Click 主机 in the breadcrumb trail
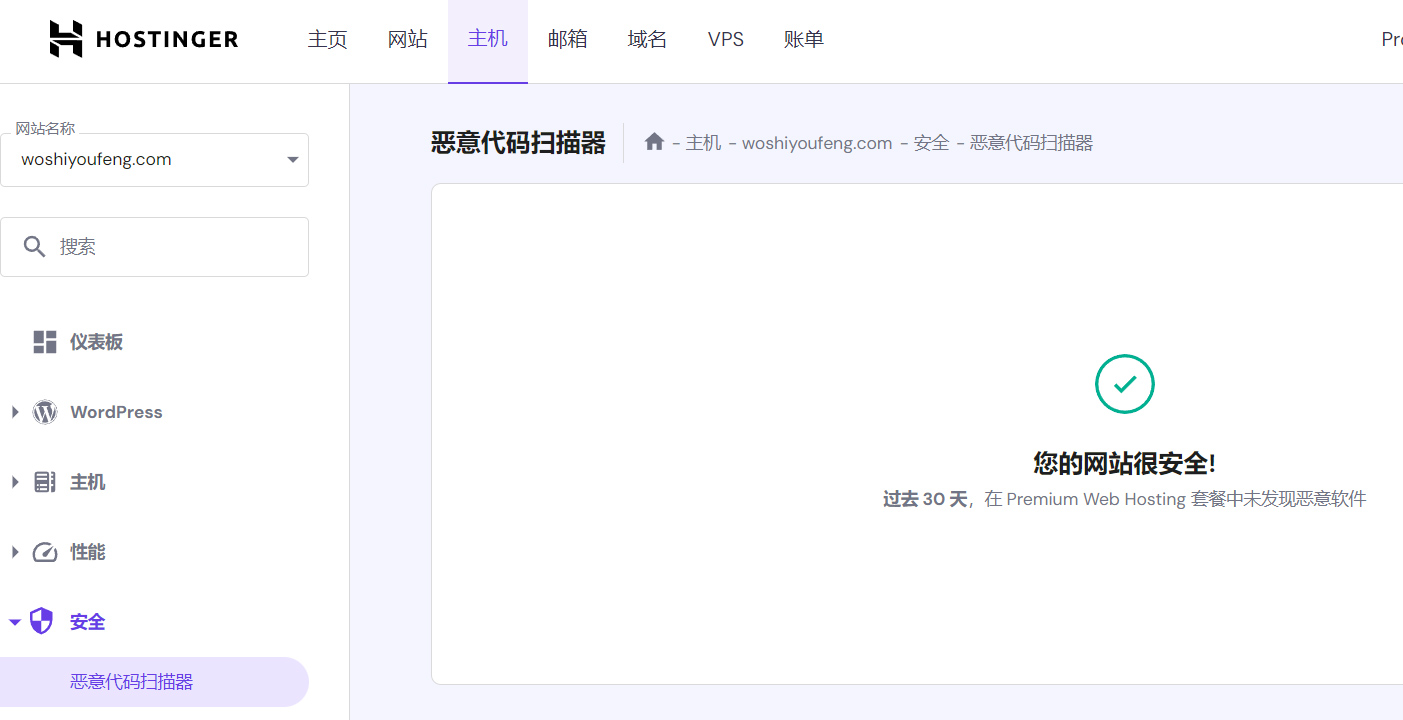Screen dimensions: 1403x720 (703, 142)
